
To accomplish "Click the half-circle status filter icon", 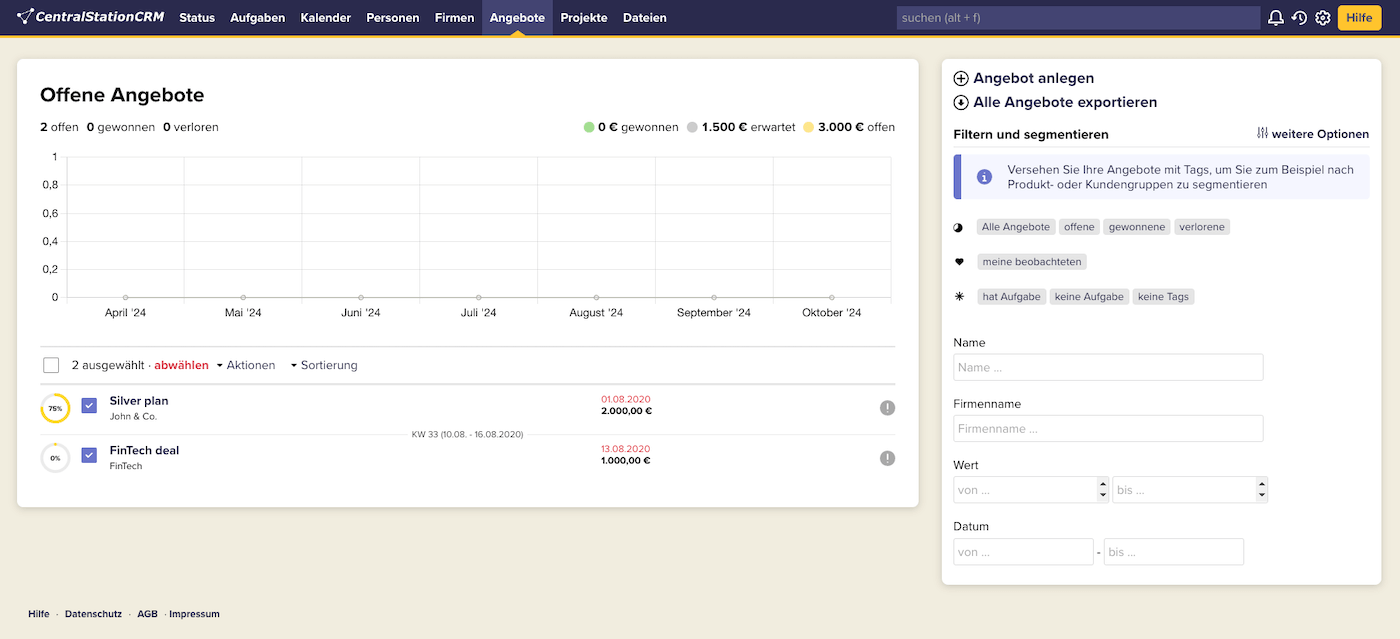I will pos(959,227).
